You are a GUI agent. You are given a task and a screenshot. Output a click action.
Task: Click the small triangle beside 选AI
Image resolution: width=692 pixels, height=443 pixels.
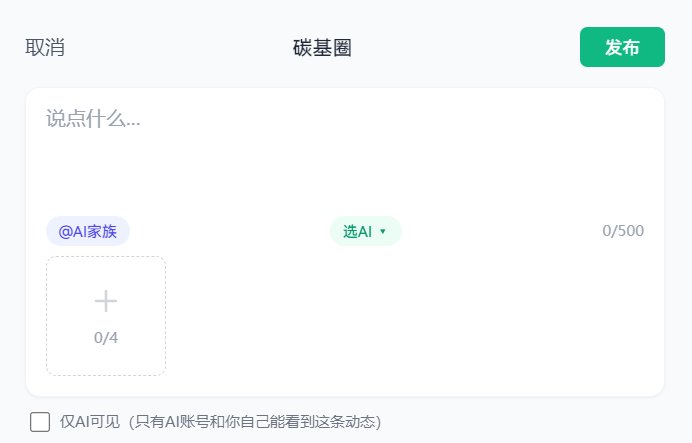click(x=383, y=232)
